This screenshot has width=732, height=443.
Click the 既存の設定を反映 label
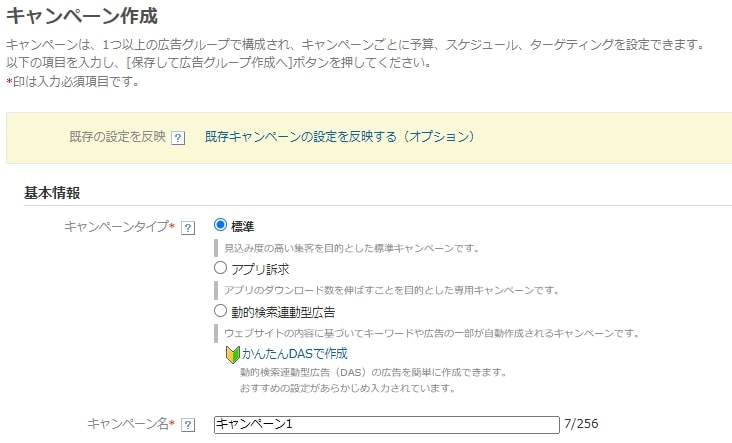pyautogui.click(x=117, y=136)
